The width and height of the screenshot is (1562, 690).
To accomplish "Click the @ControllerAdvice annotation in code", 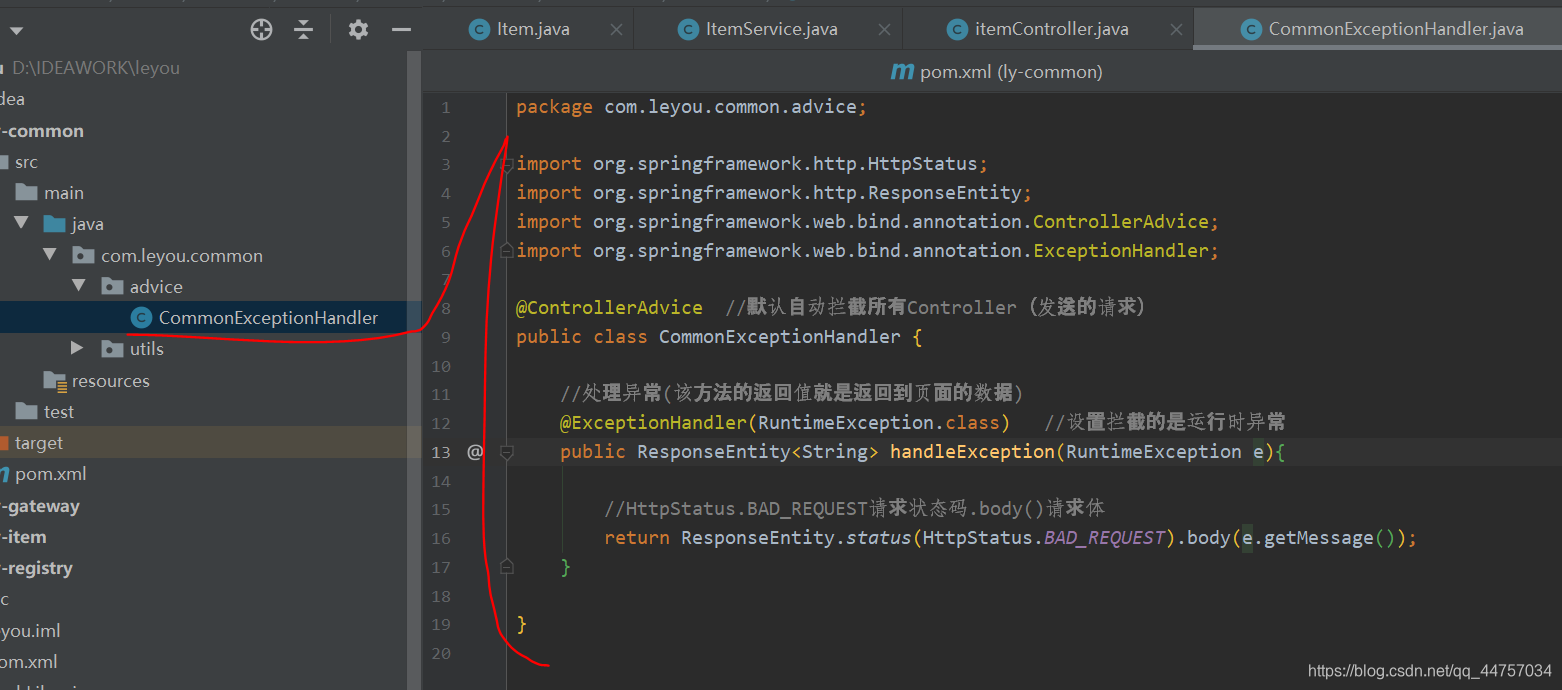I will pos(609,308).
